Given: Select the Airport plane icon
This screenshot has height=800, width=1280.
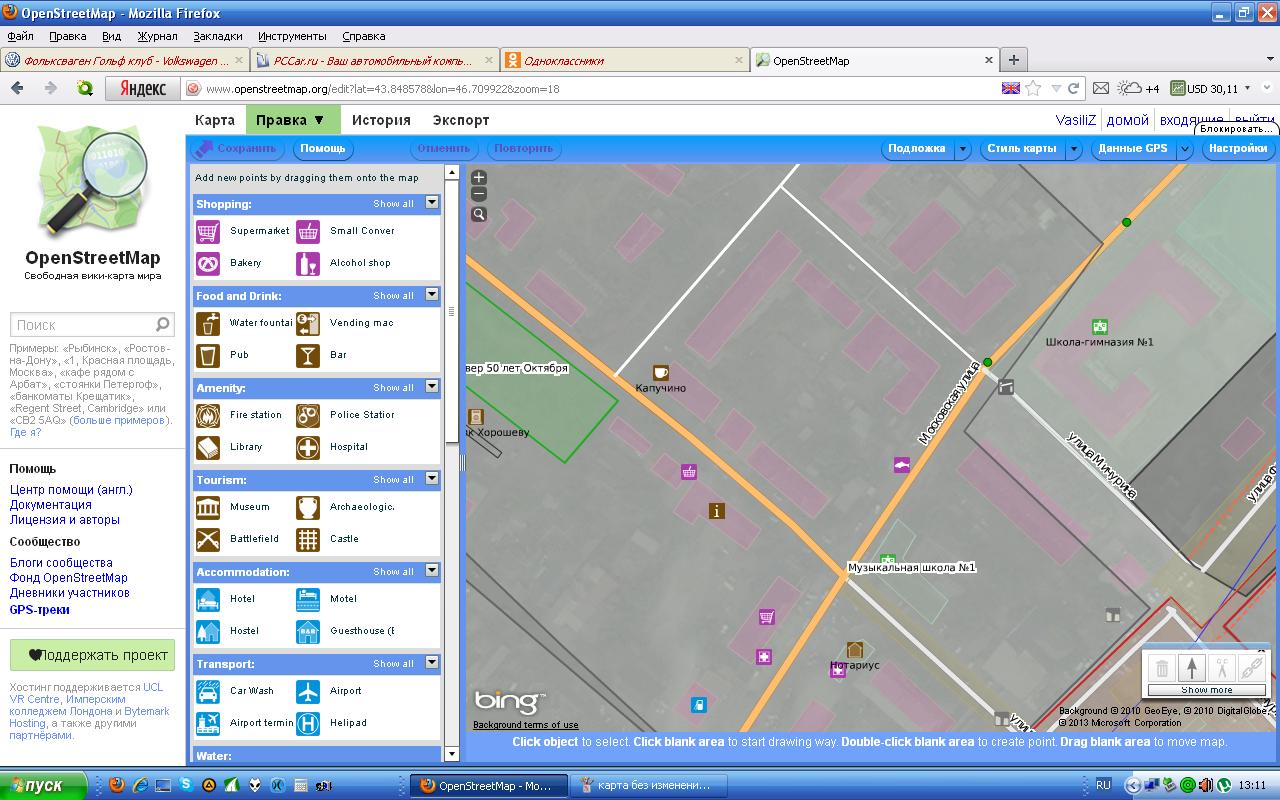Looking at the screenshot, I should coord(308,691).
